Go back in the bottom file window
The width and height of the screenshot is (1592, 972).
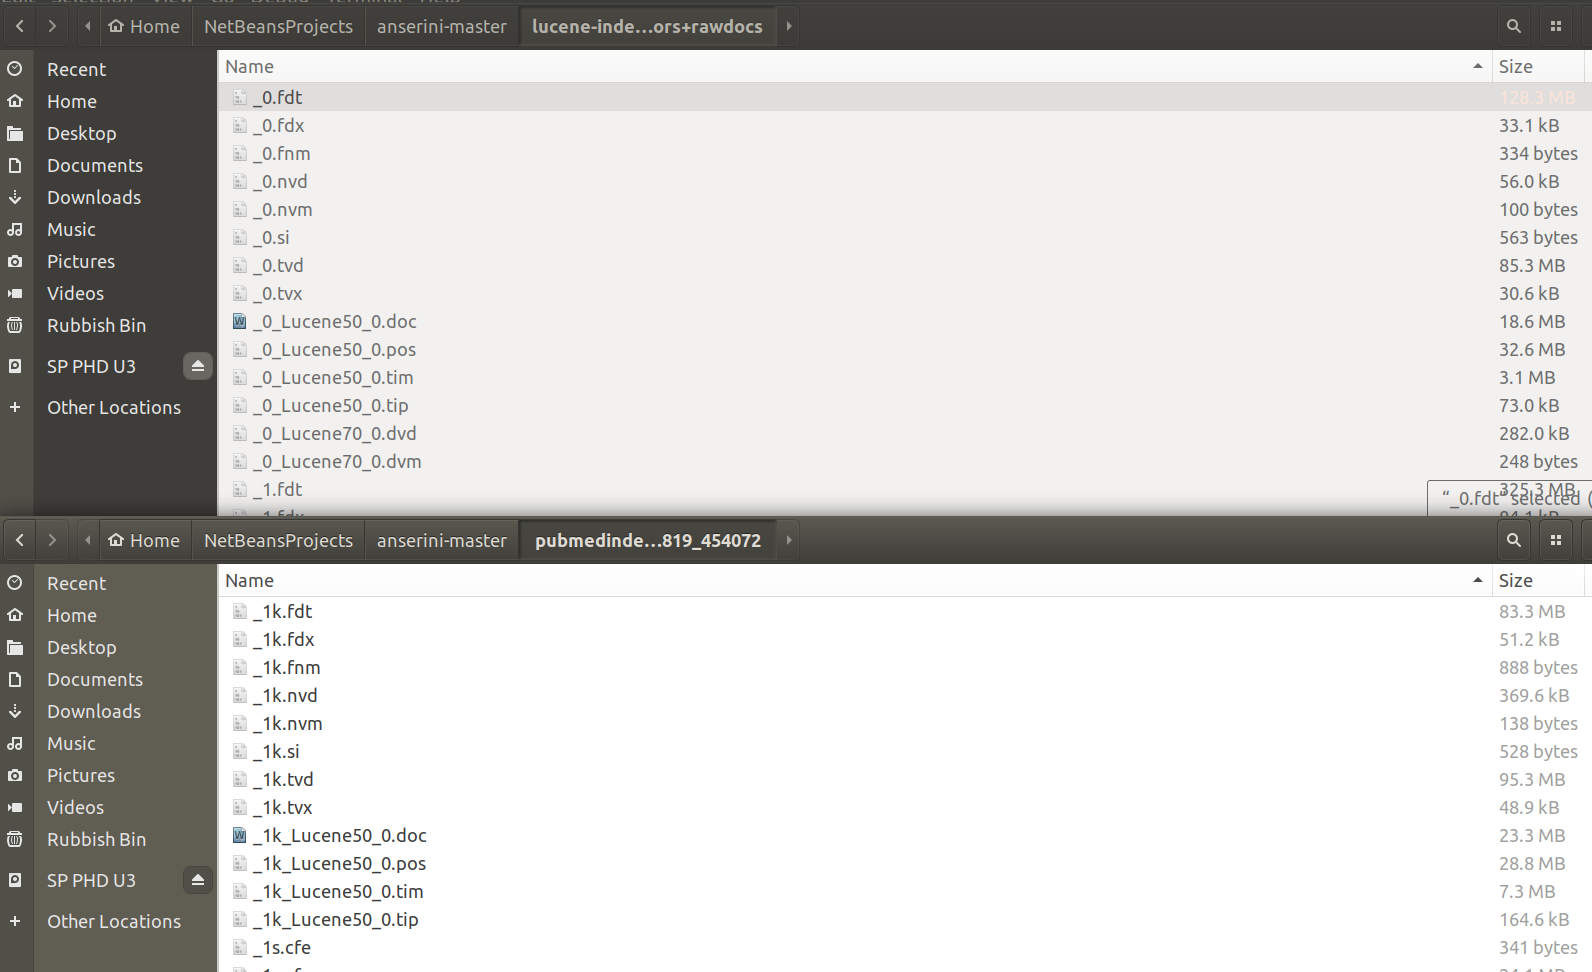20,540
